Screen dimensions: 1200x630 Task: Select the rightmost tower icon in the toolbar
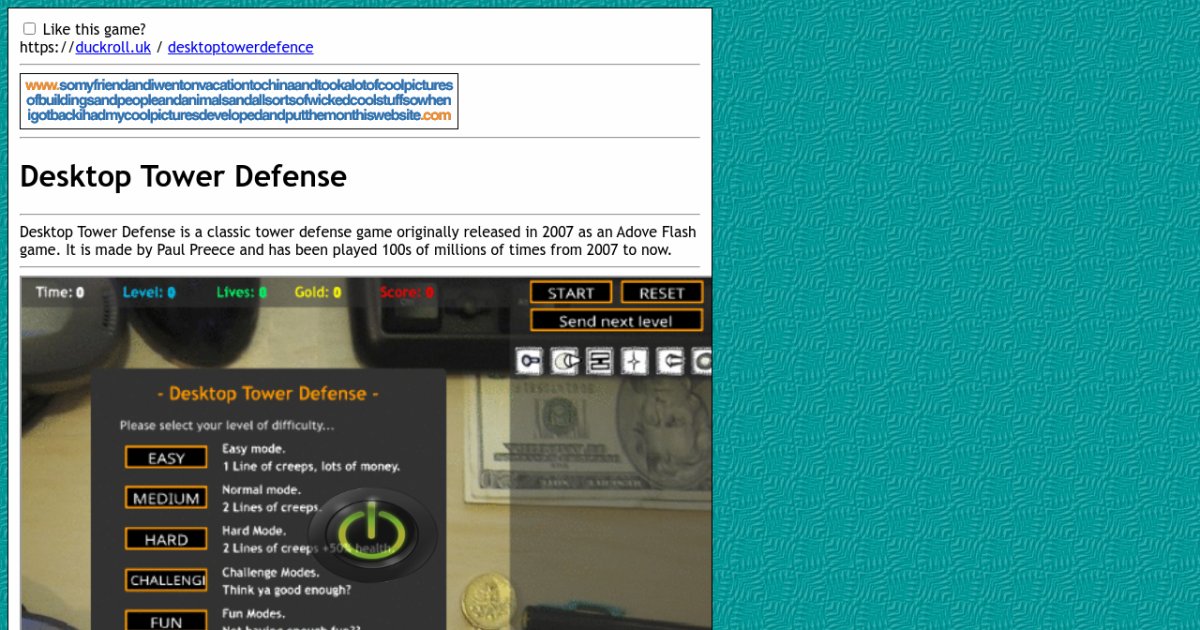703,361
